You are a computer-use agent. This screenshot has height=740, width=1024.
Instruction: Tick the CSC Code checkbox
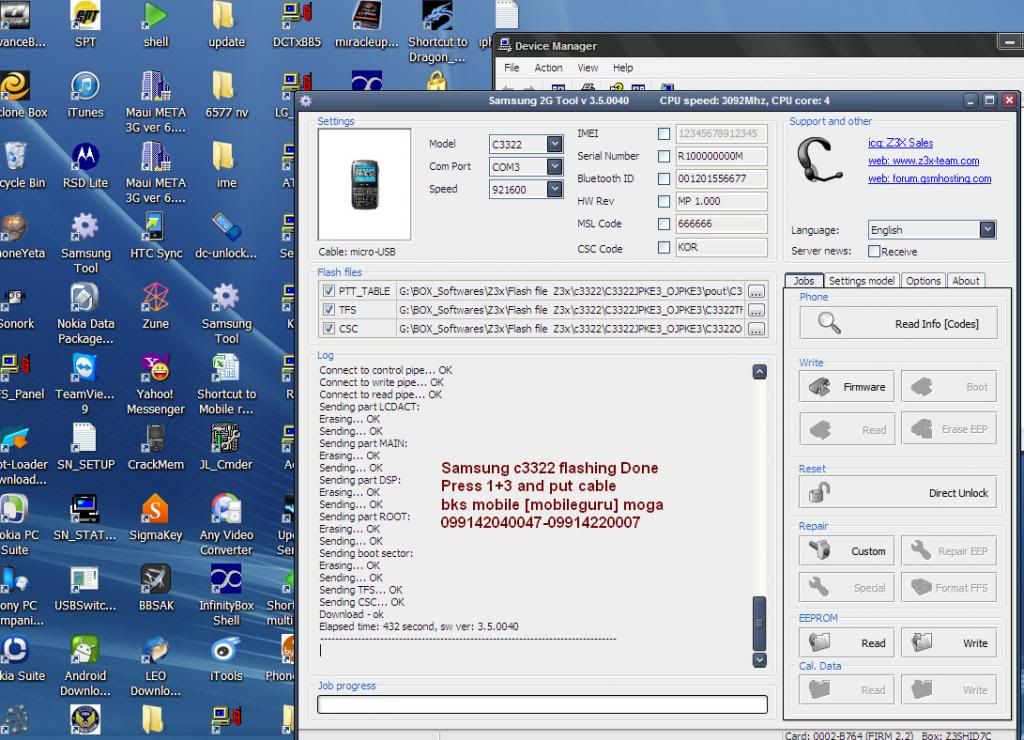click(x=664, y=248)
